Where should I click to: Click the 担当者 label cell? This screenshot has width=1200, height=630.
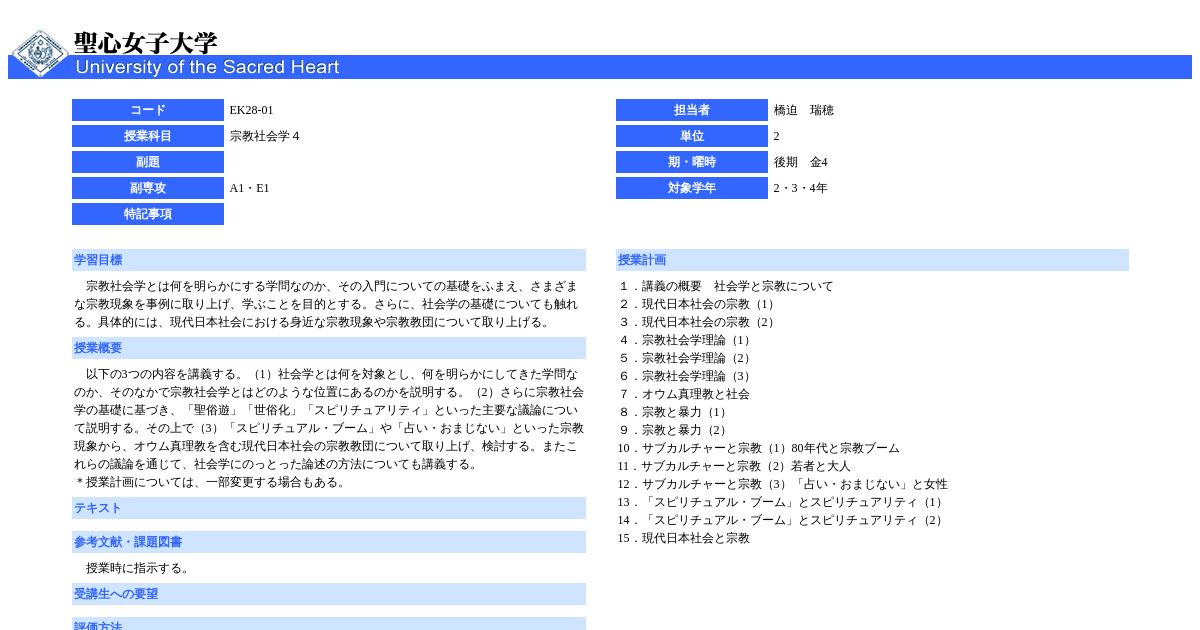[692, 110]
